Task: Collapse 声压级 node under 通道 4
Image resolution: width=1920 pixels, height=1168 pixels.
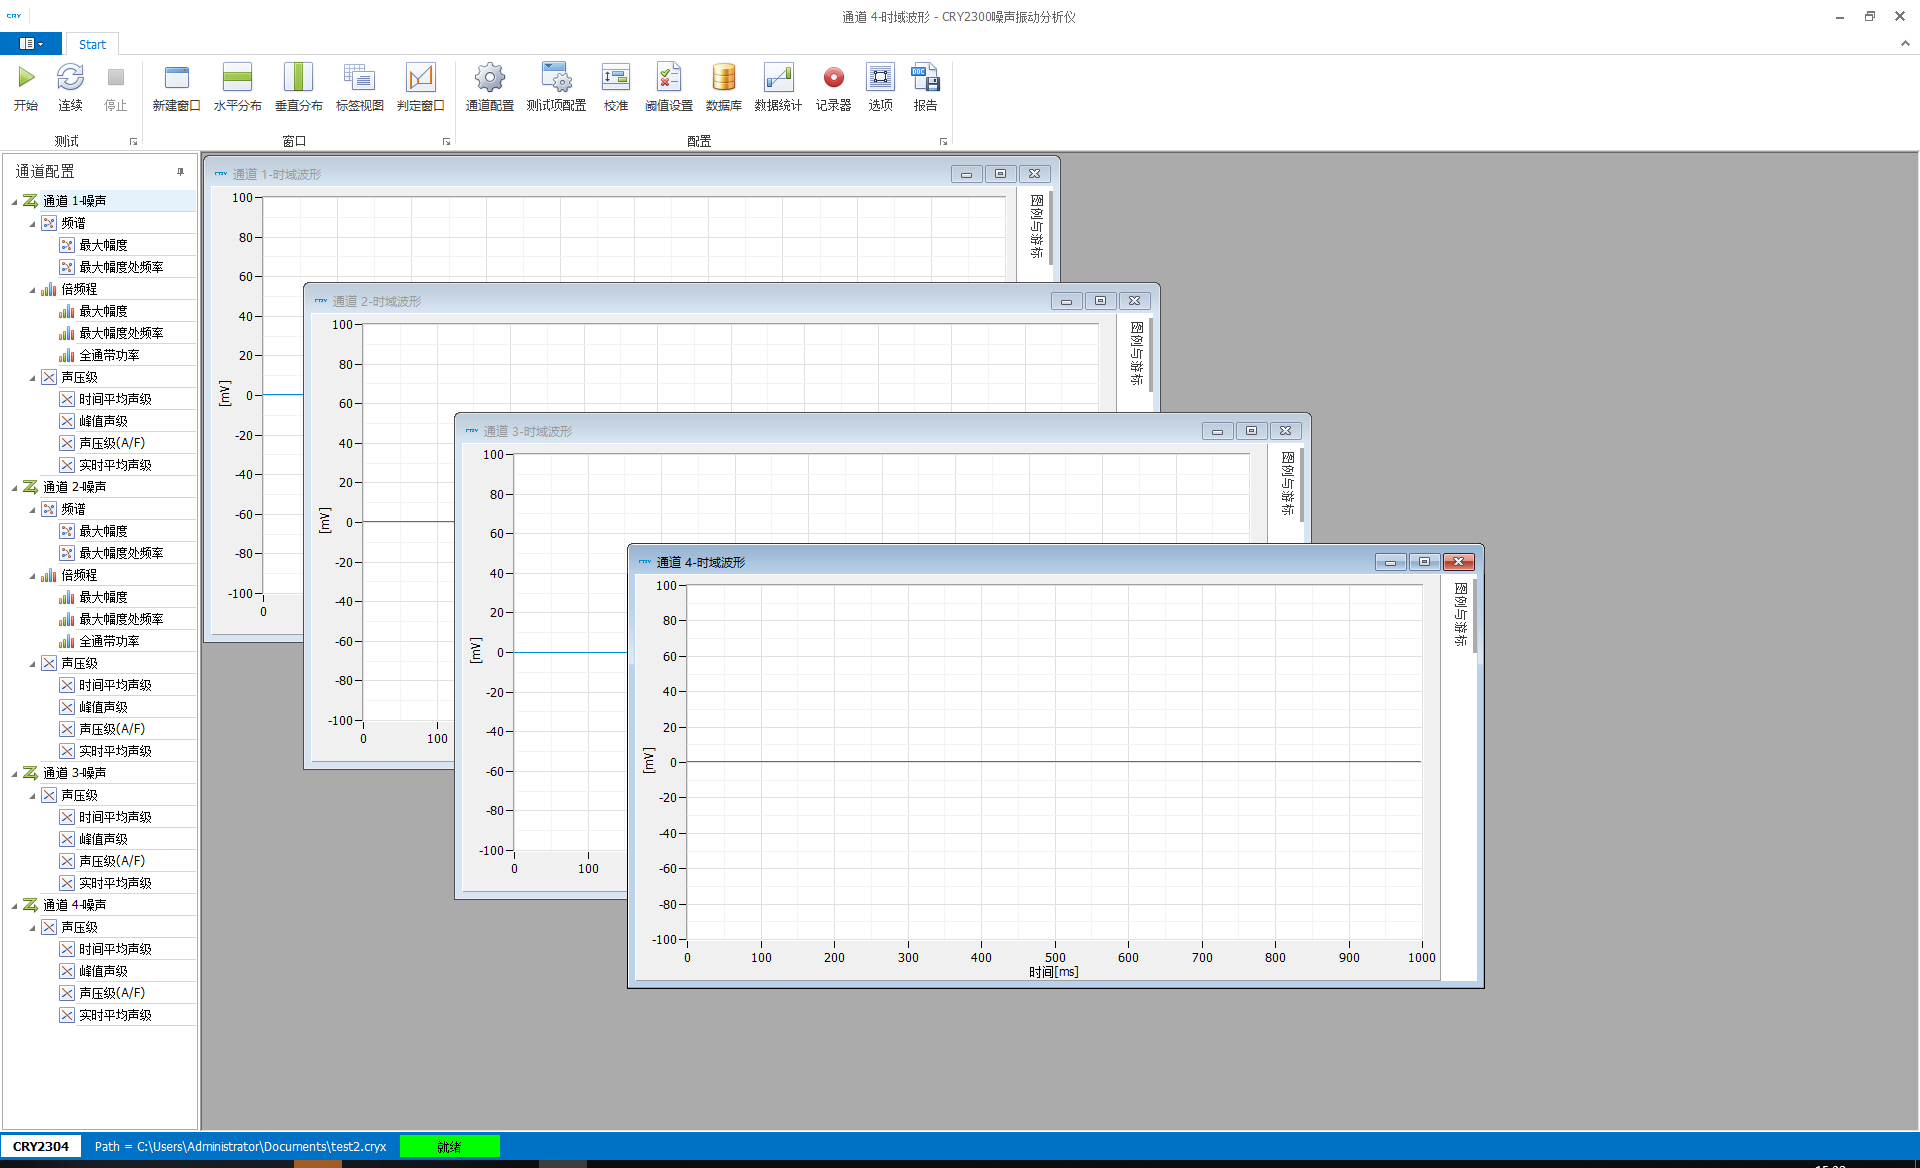Action: (x=32, y=928)
